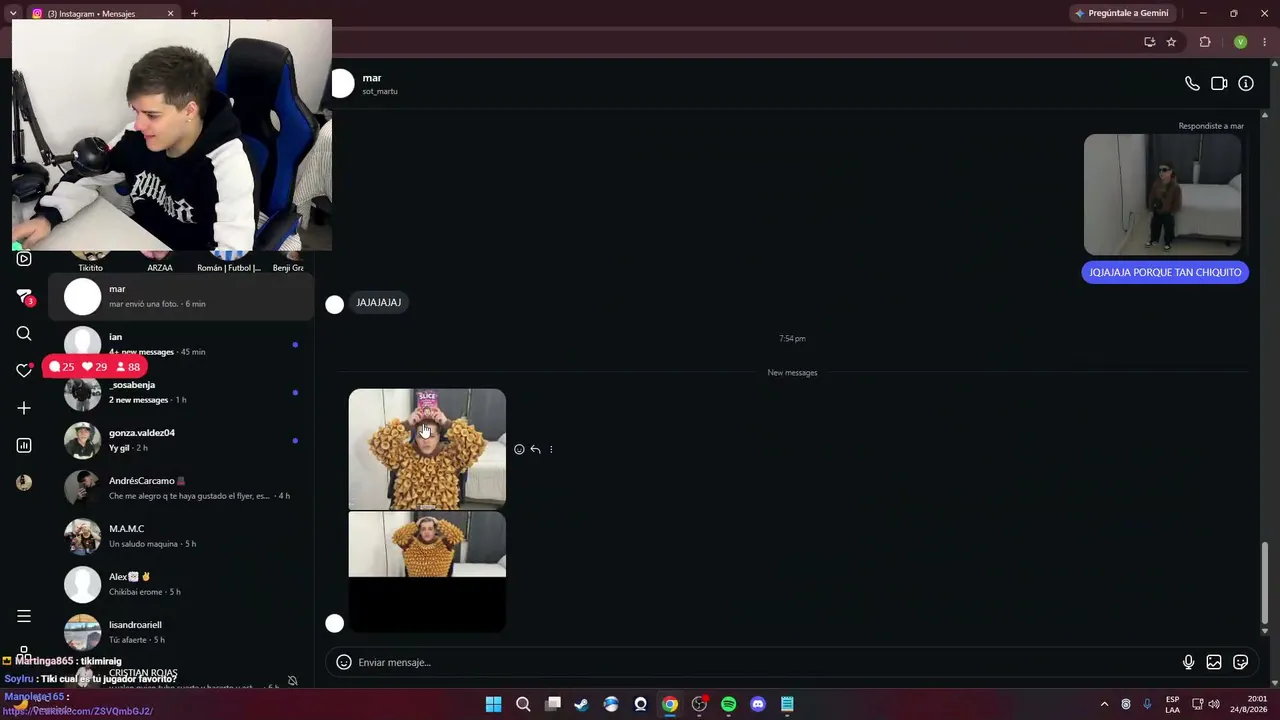Open the taskbar clock showing 20:01
Screen dimensions: 1280x720
click(1247, 704)
